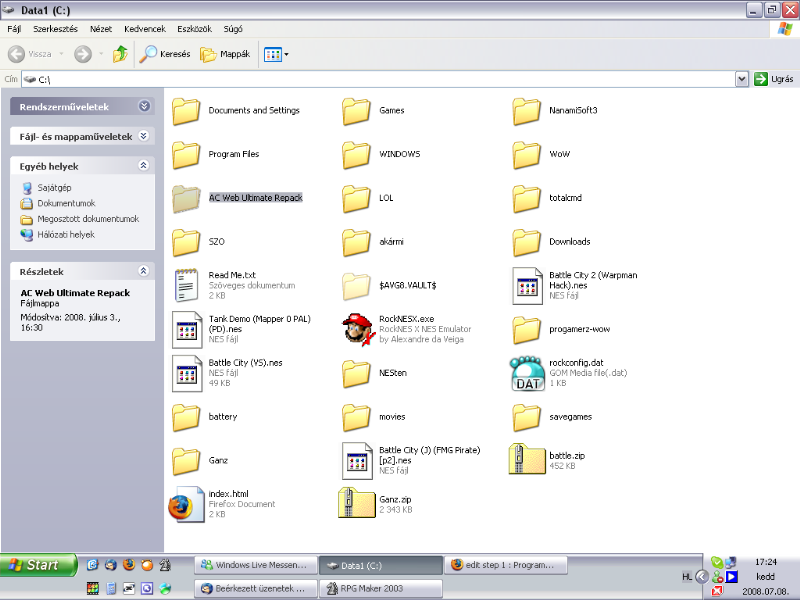This screenshot has height=600, width=800.
Task: Open the Dokumentumok link in sidebar
Action: (66, 203)
